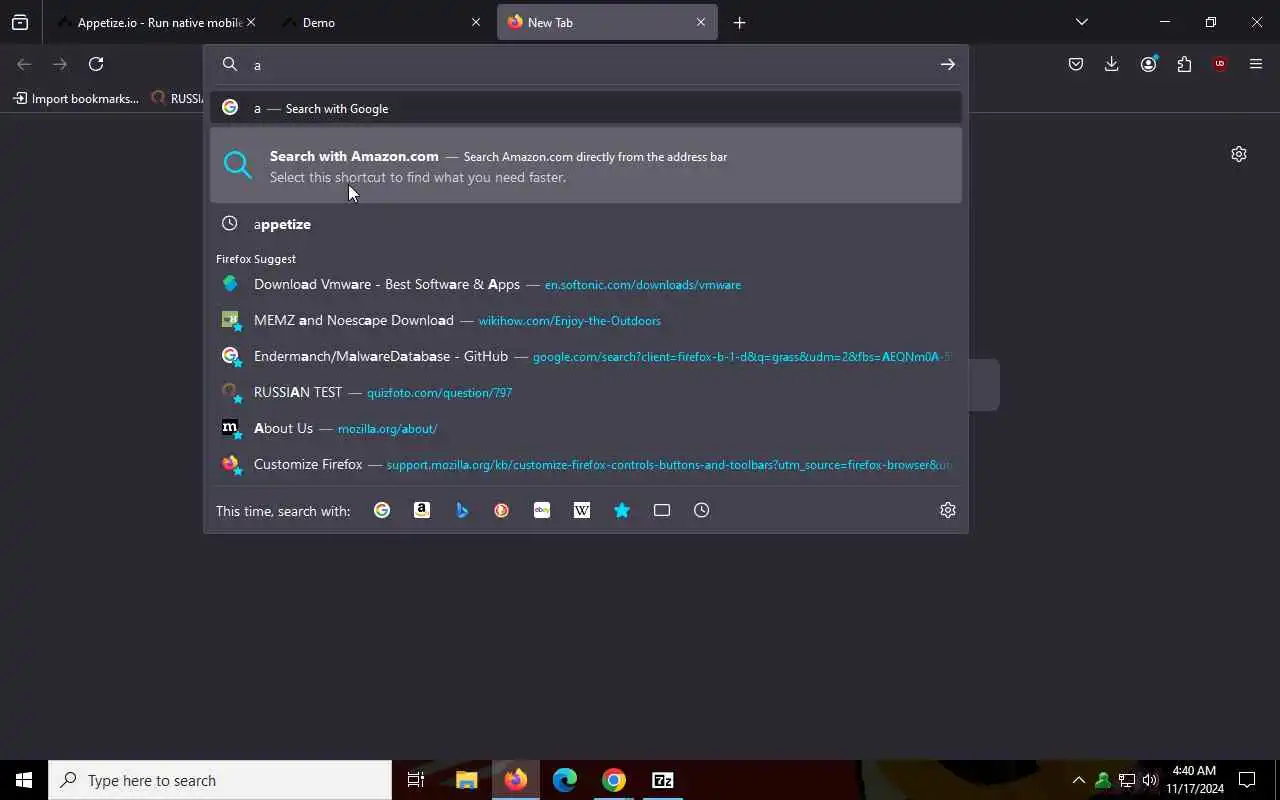
Task: Open the Firefox account menu
Action: point(1148,64)
